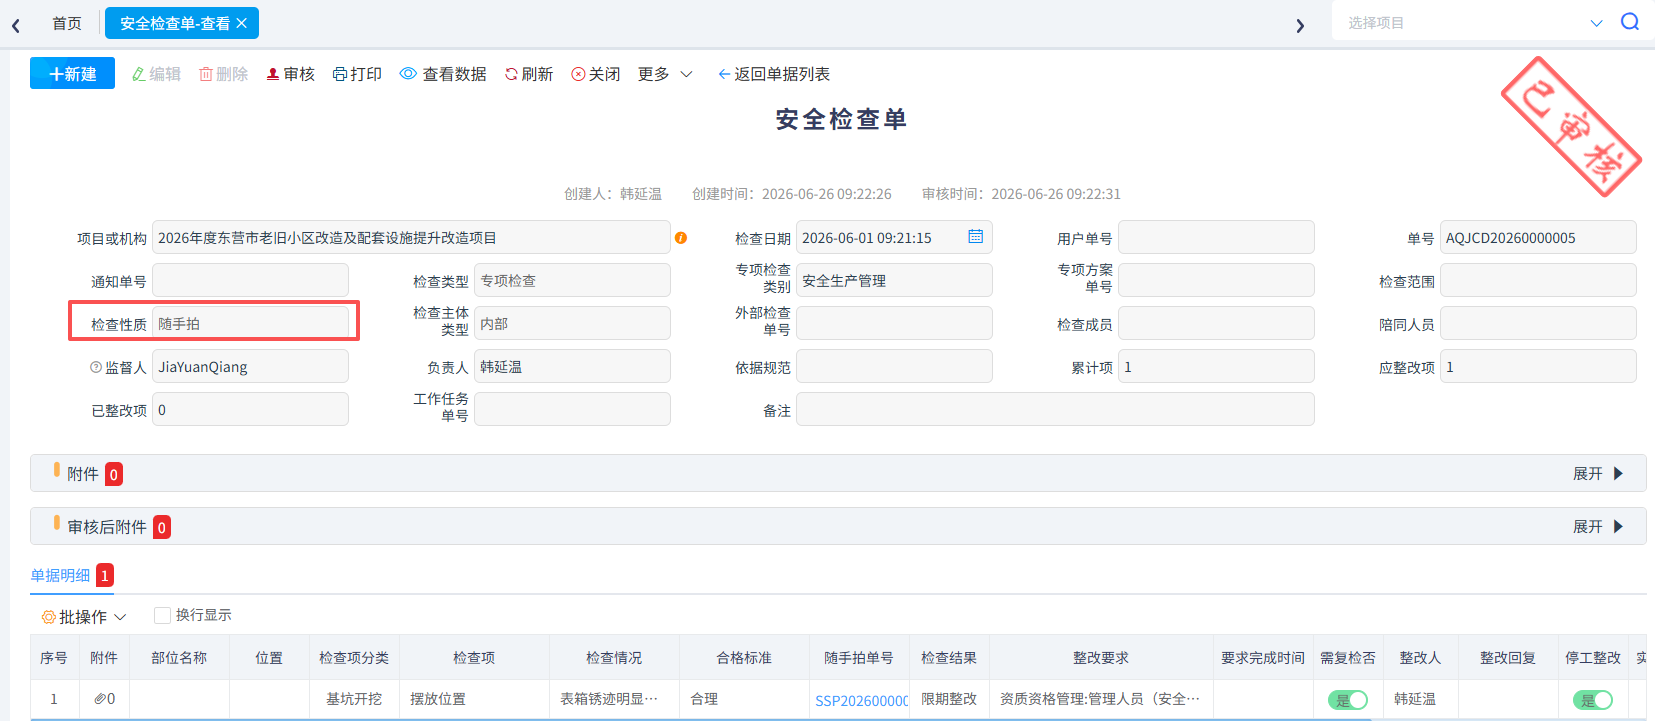Screen dimensions: 1655x721
Task: Click the 监督人 field JiaYuanQiang
Action: click(250, 367)
